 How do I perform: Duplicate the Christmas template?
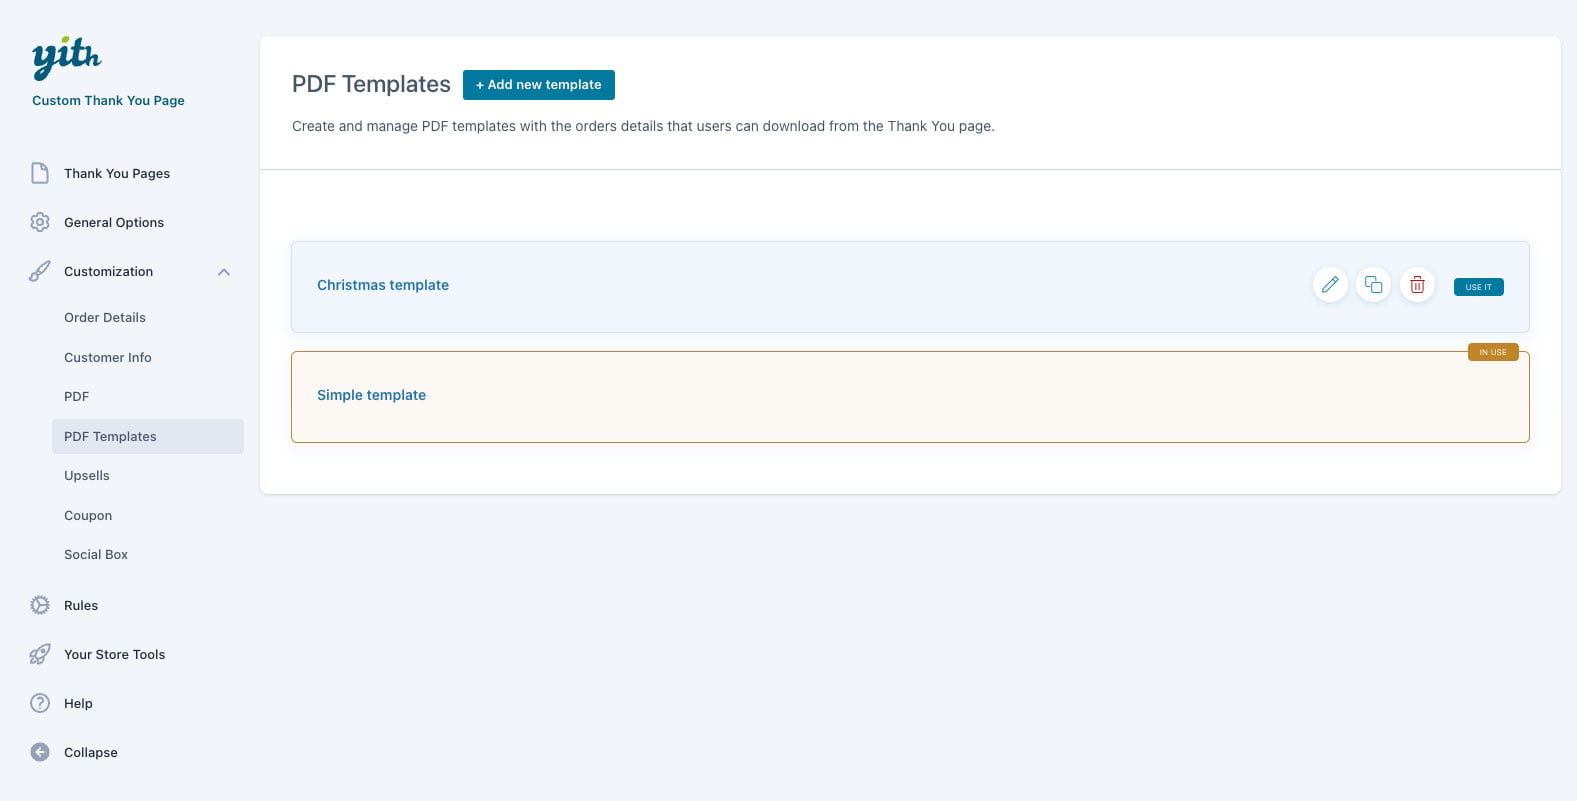click(1373, 285)
